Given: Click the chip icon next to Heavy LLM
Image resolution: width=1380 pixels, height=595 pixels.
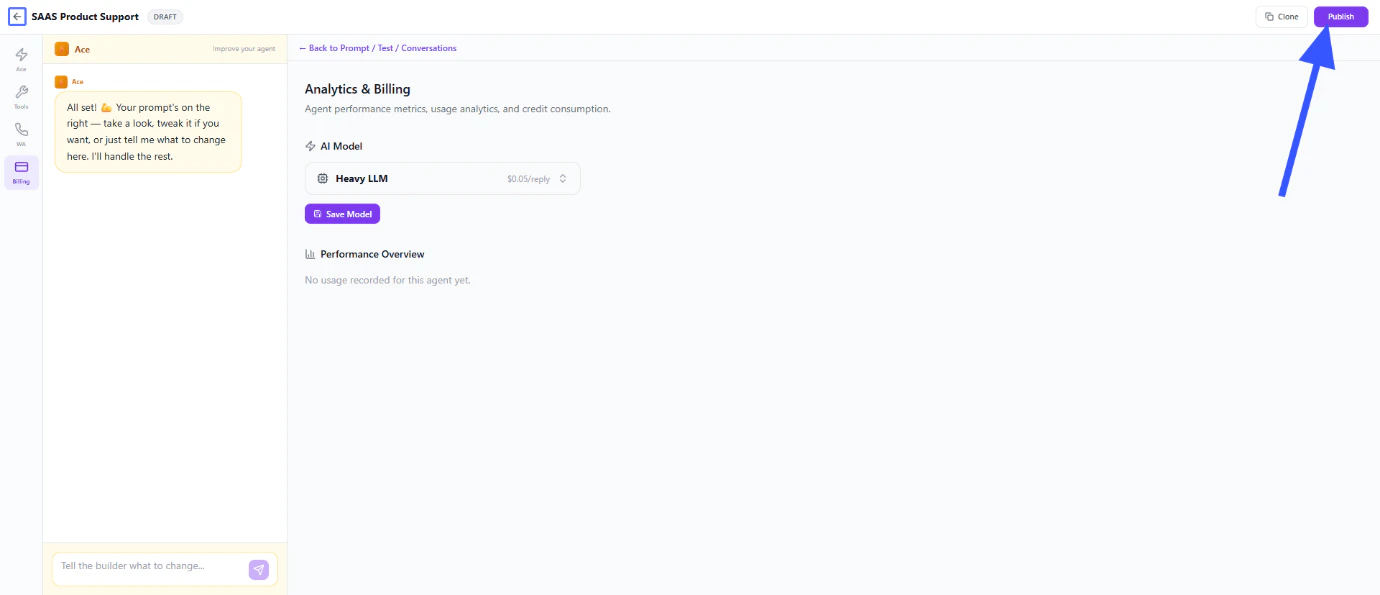Looking at the screenshot, I should [x=322, y=179].
